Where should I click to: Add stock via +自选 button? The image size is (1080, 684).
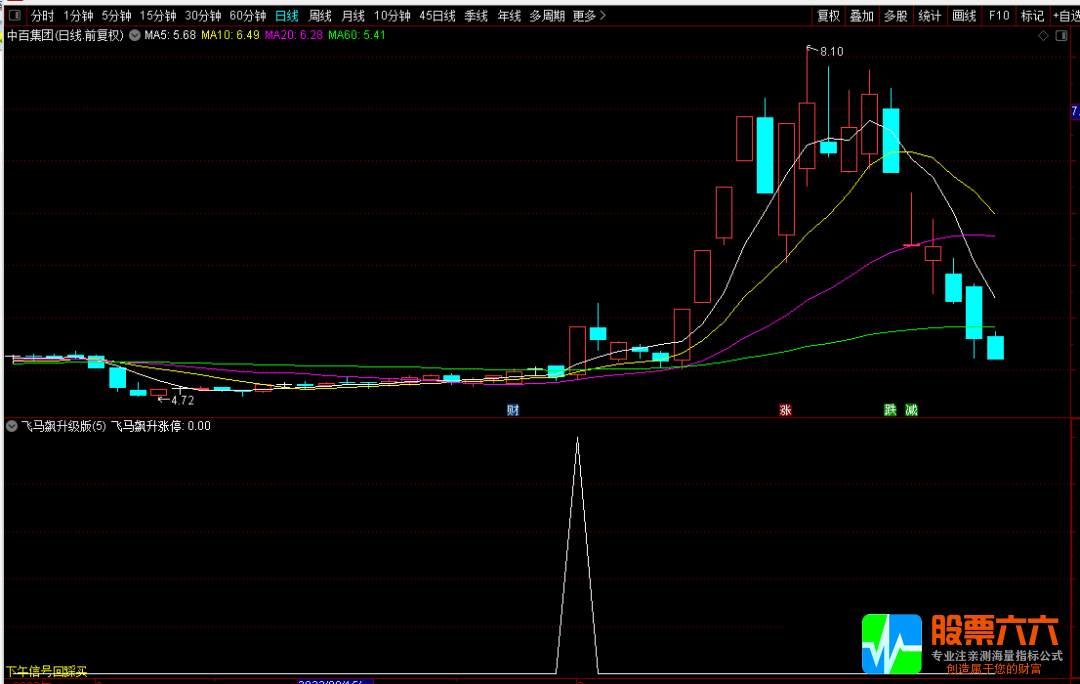(x=1066, y=15)
